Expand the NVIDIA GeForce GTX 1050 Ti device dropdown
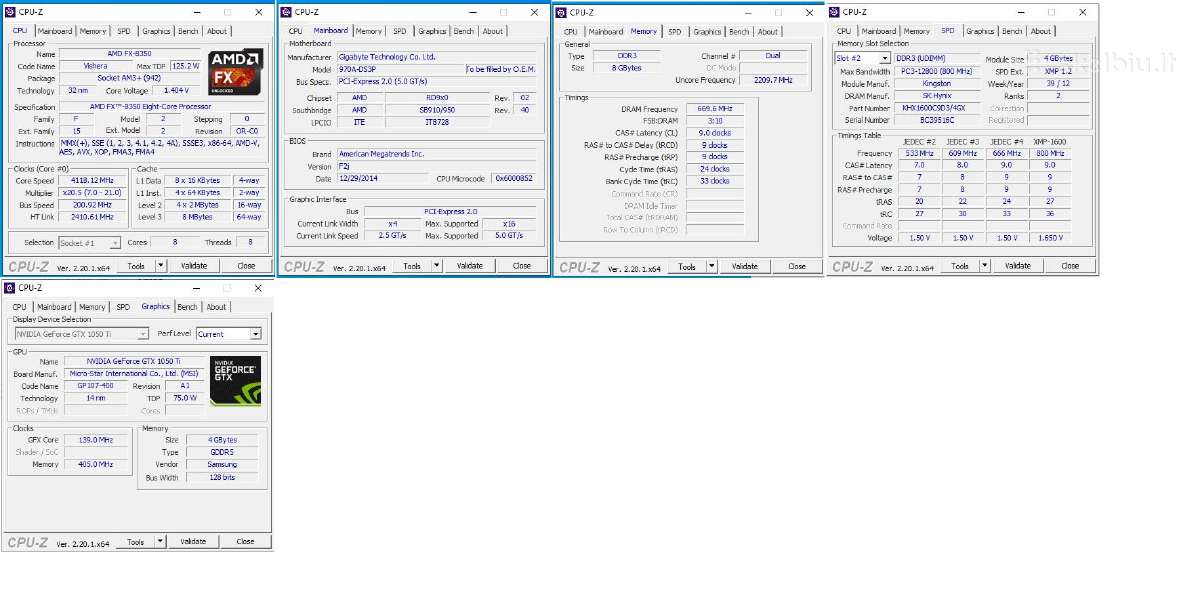The height and width of the screenshot is (593, 1200). click(143, 334)
